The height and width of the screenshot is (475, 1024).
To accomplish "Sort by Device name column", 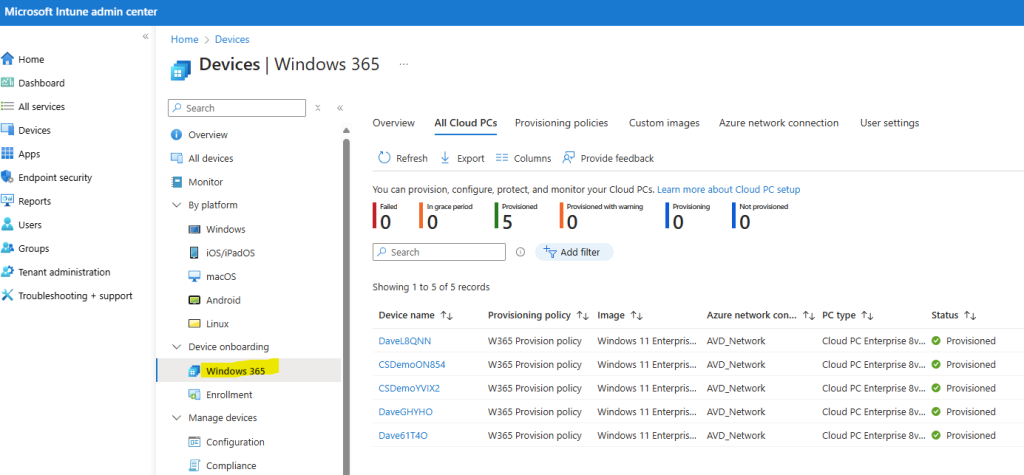I will point(415,315).
